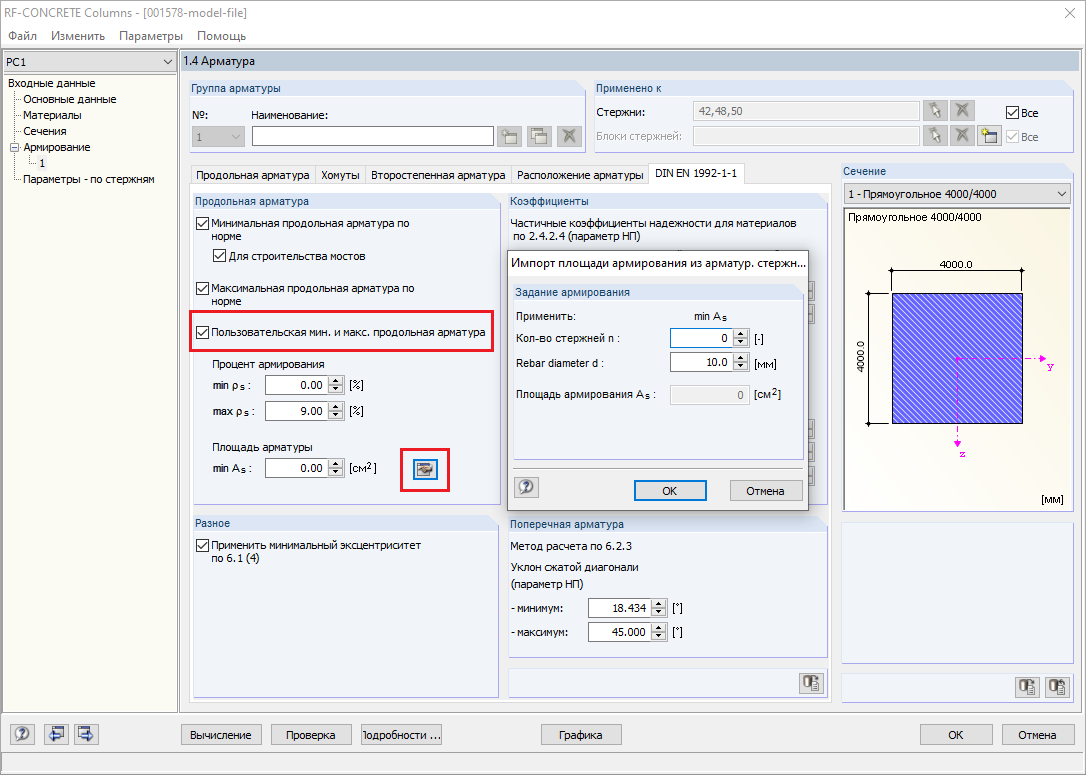Click left icon below section preview panel
This screenshot has height=775, width=1086.
click(x=1027, y=686)
